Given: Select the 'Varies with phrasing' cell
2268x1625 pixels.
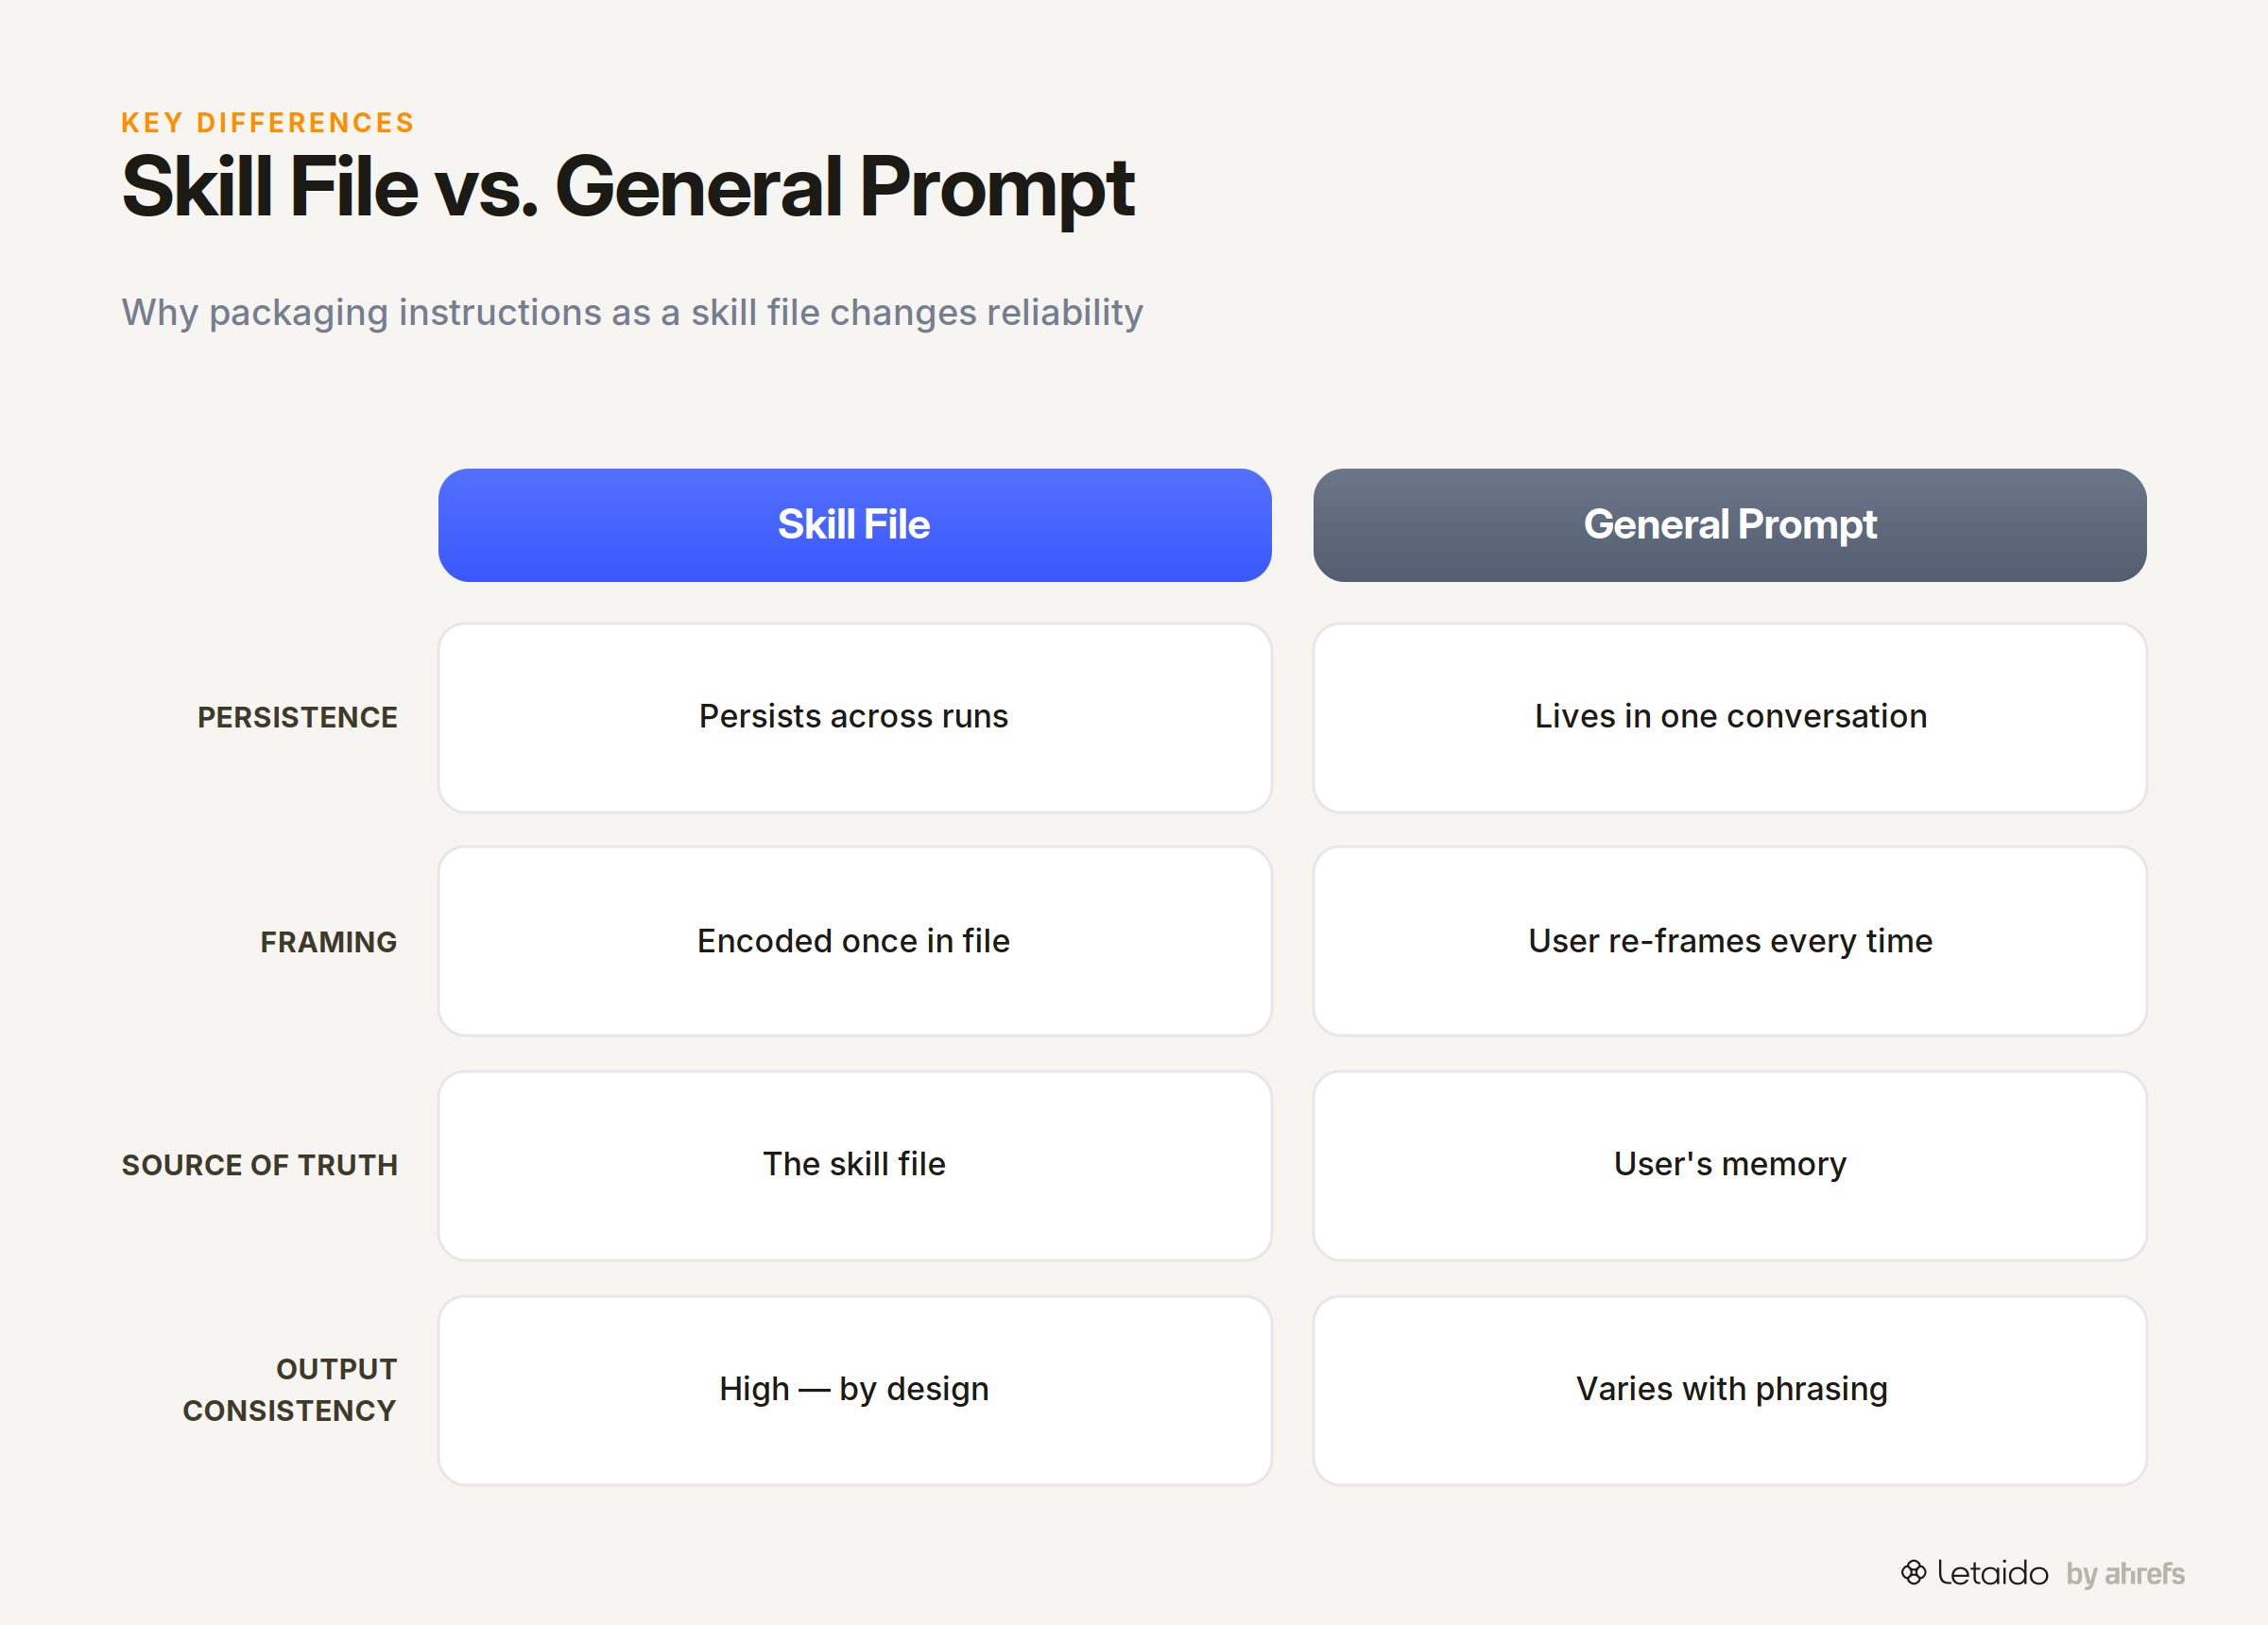Looking at the screenshot, I should click(1729, 1390).
